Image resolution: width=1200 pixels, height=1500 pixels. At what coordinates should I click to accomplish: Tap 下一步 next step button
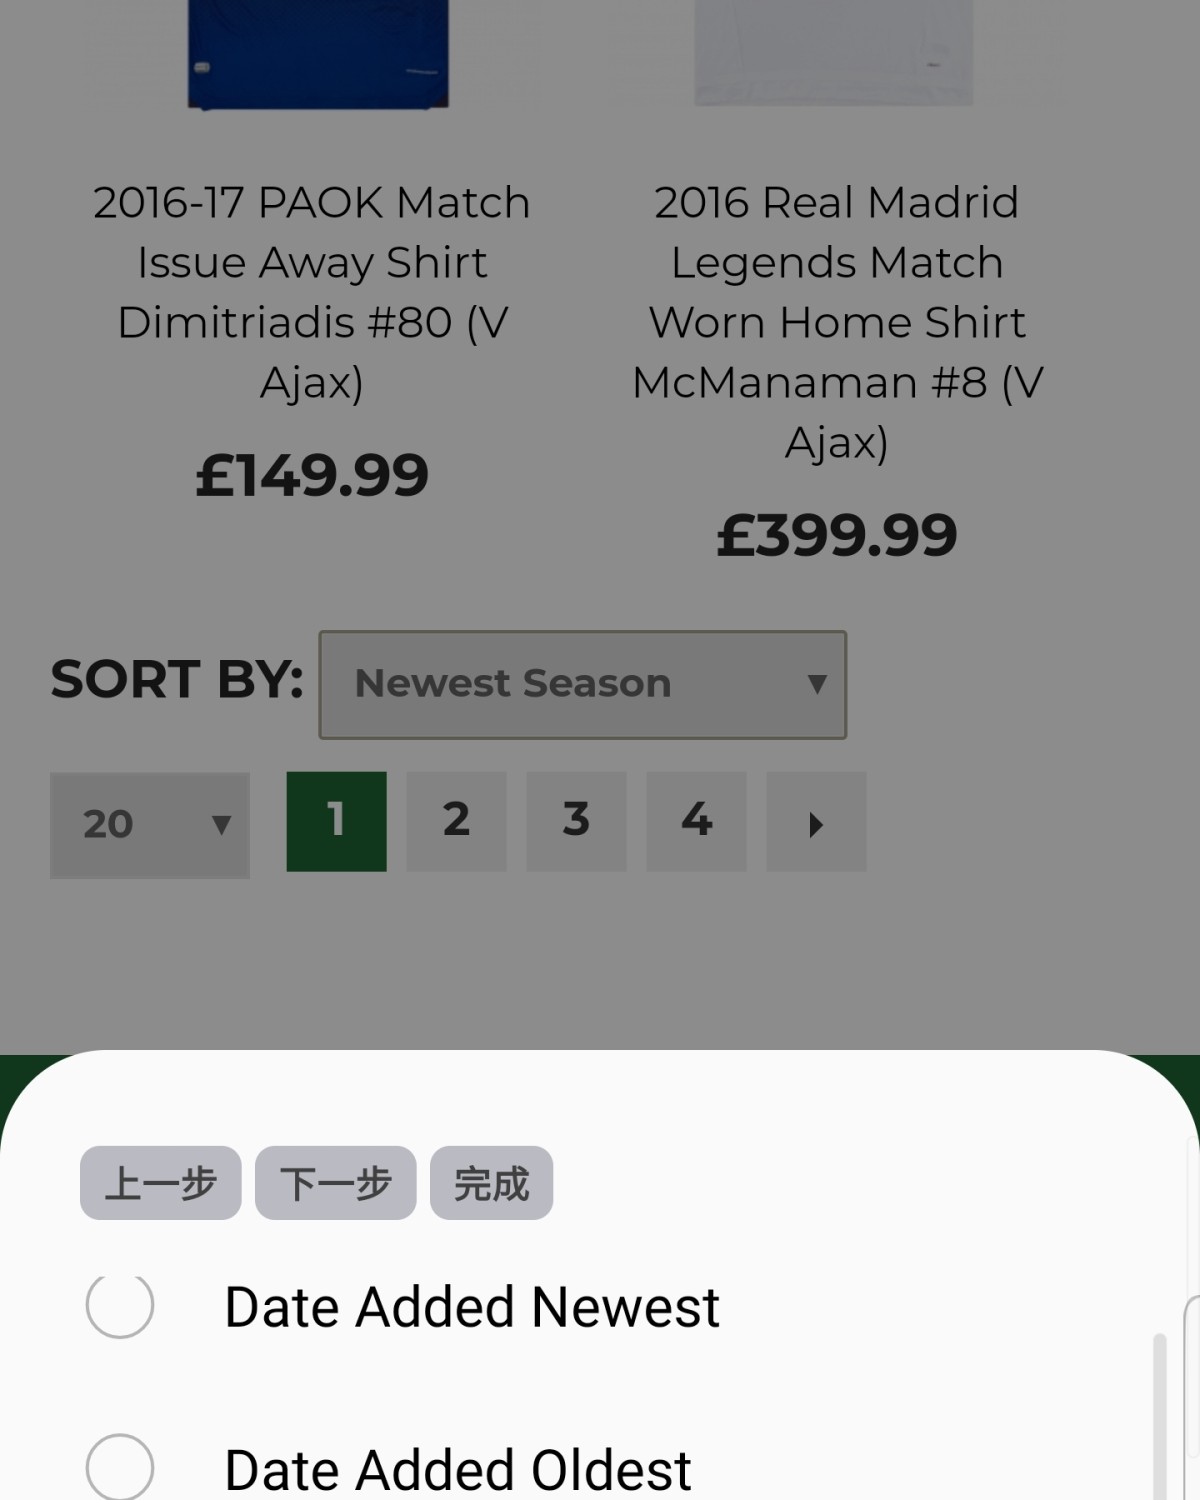[x=336, y=1183]
